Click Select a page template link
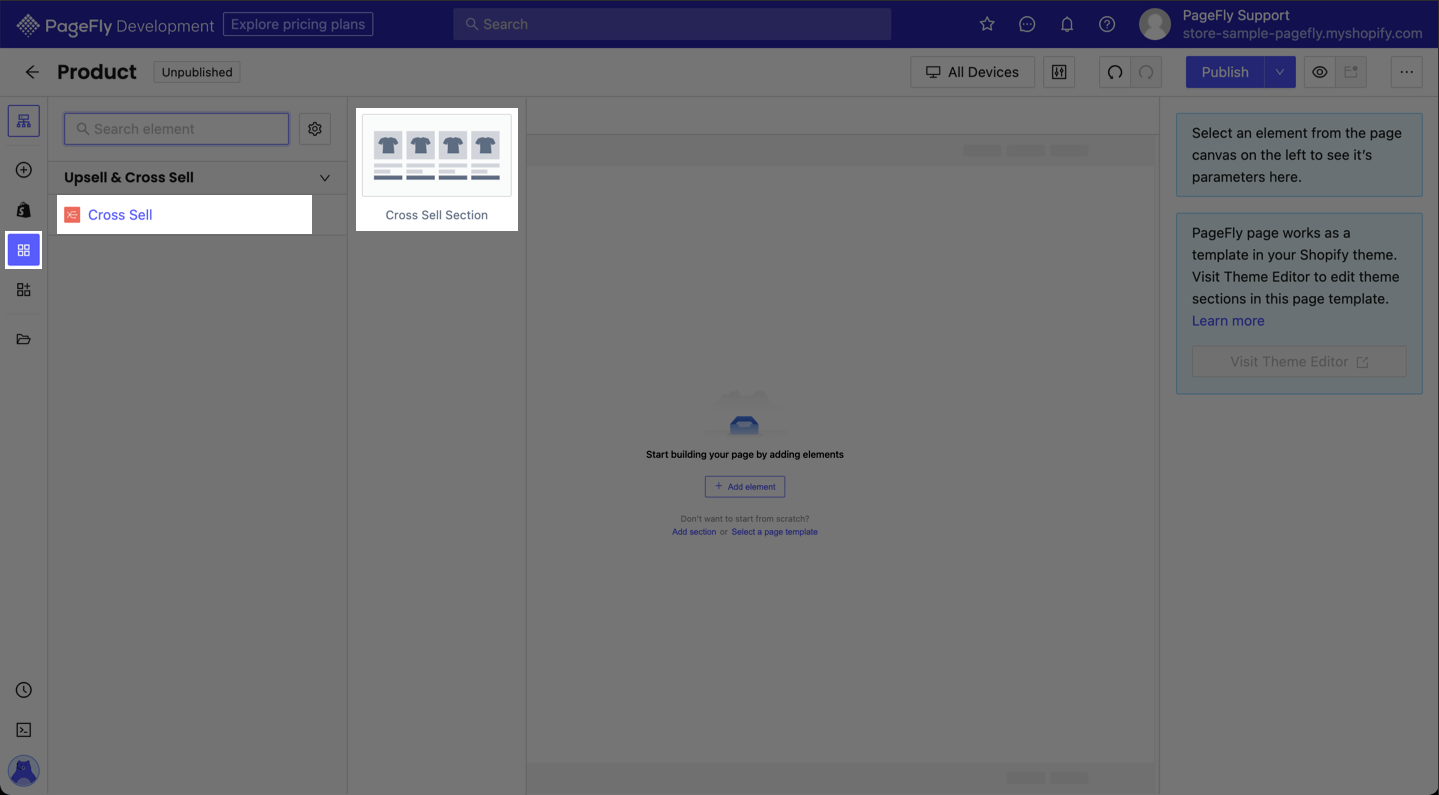The image size is (1439, 795). (x=775, y=532)
